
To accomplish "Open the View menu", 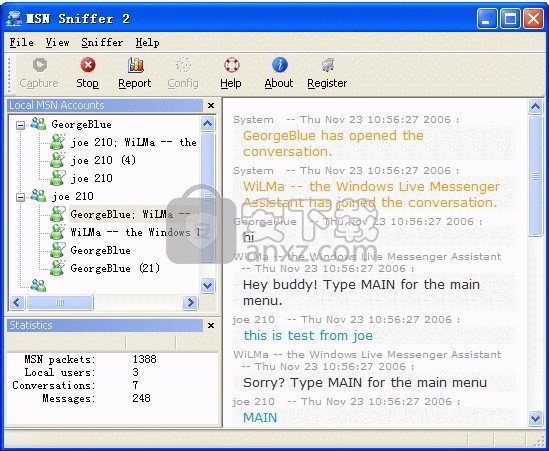I will tap(57, 43).
